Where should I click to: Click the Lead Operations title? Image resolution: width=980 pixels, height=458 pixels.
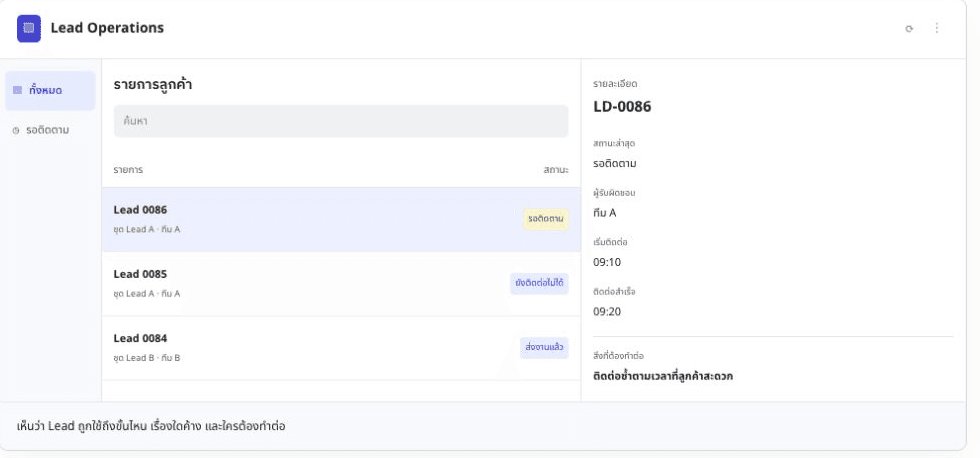[108, 28]
